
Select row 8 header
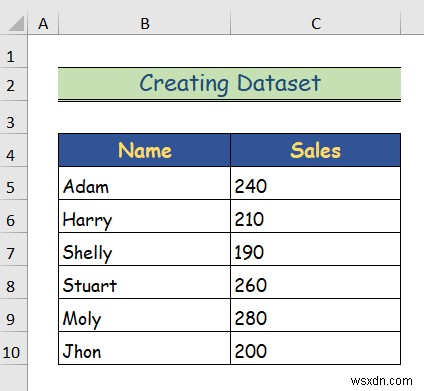coord(13,282)
